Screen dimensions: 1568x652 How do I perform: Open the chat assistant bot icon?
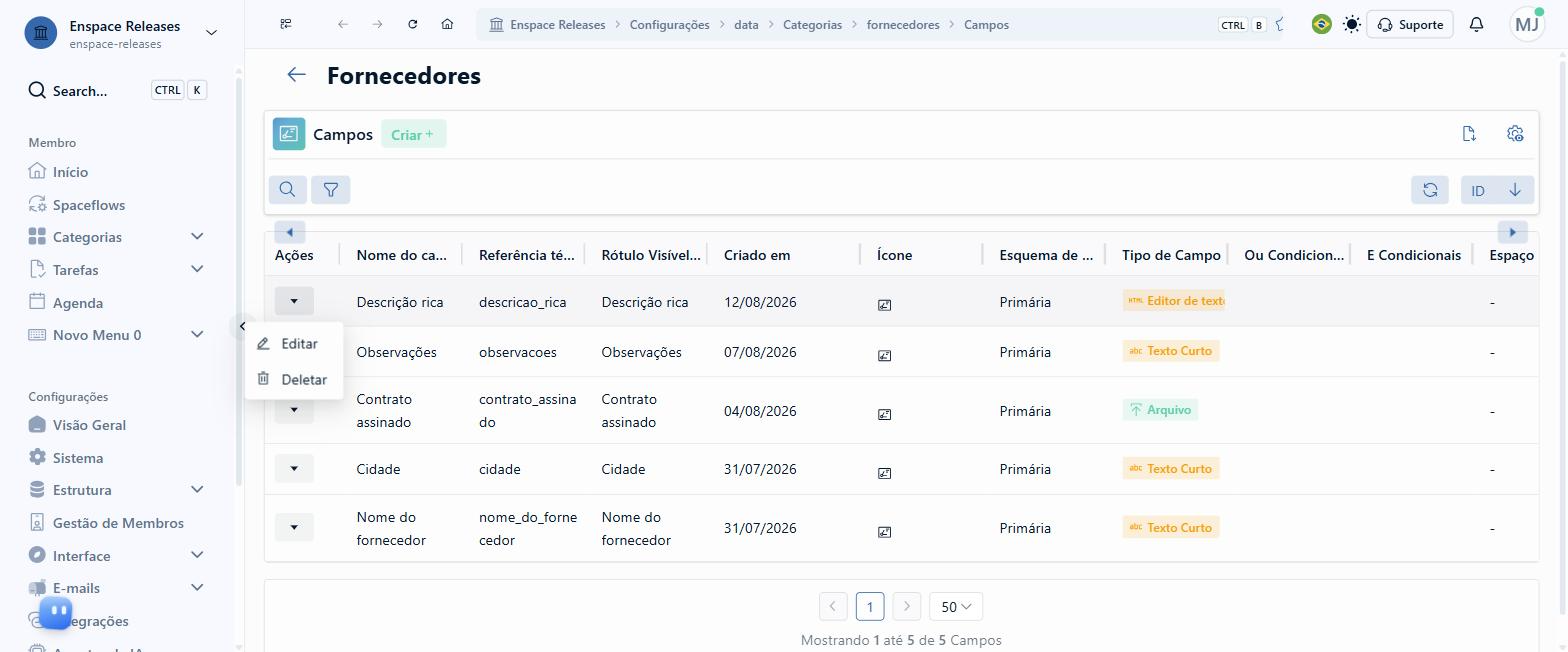pos(55,612)
